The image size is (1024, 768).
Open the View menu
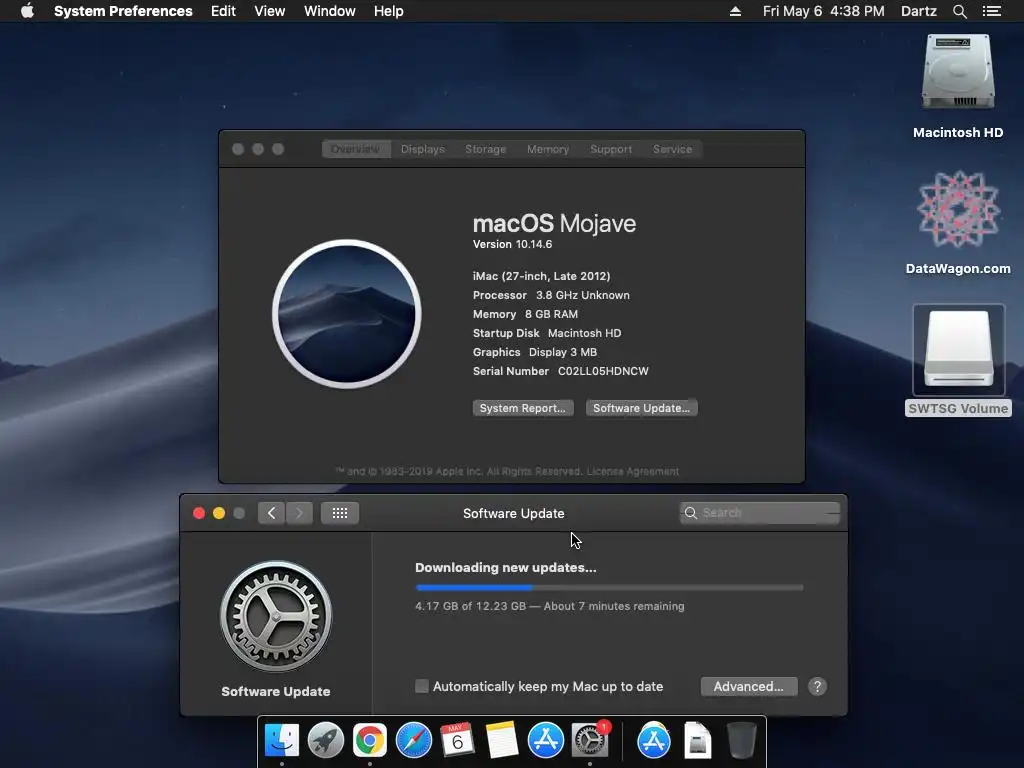coord(270,11)
